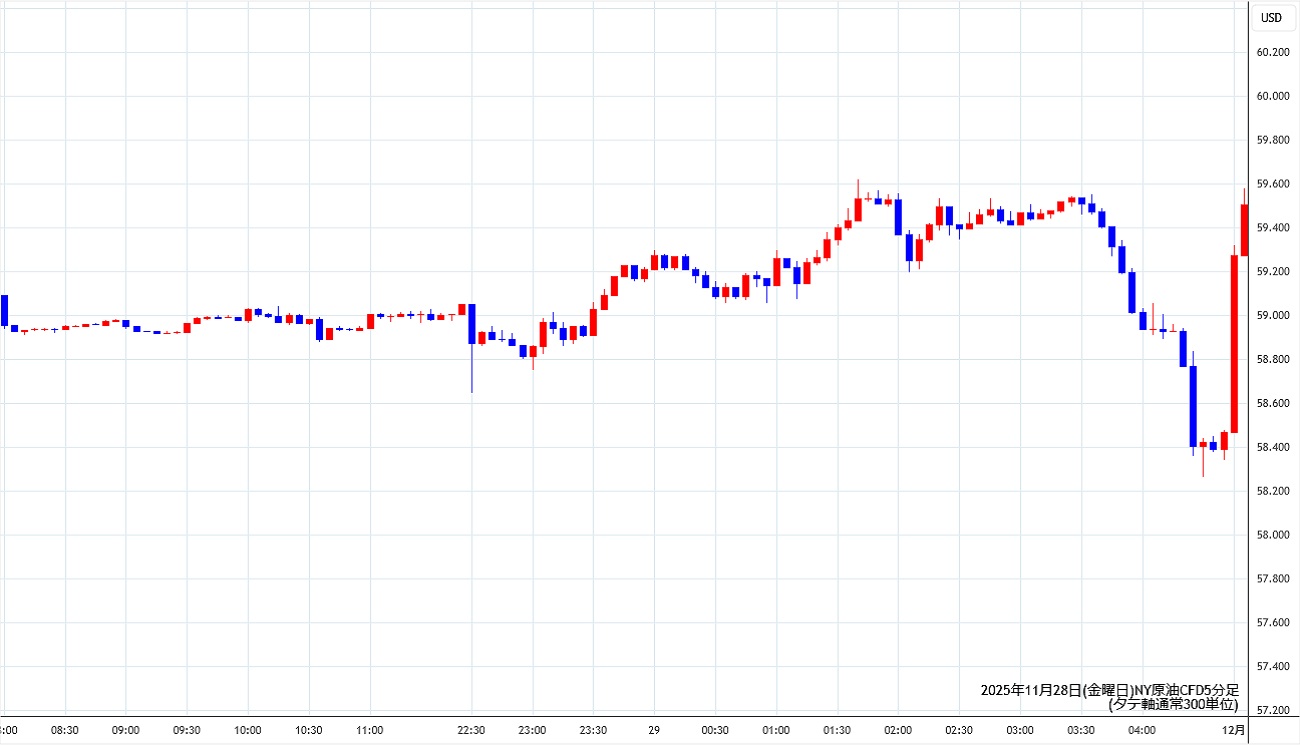Select the 01:30 time axis label
Image resolution: width=1300 pixels, height=745 pixels.
tap(837, 730)
